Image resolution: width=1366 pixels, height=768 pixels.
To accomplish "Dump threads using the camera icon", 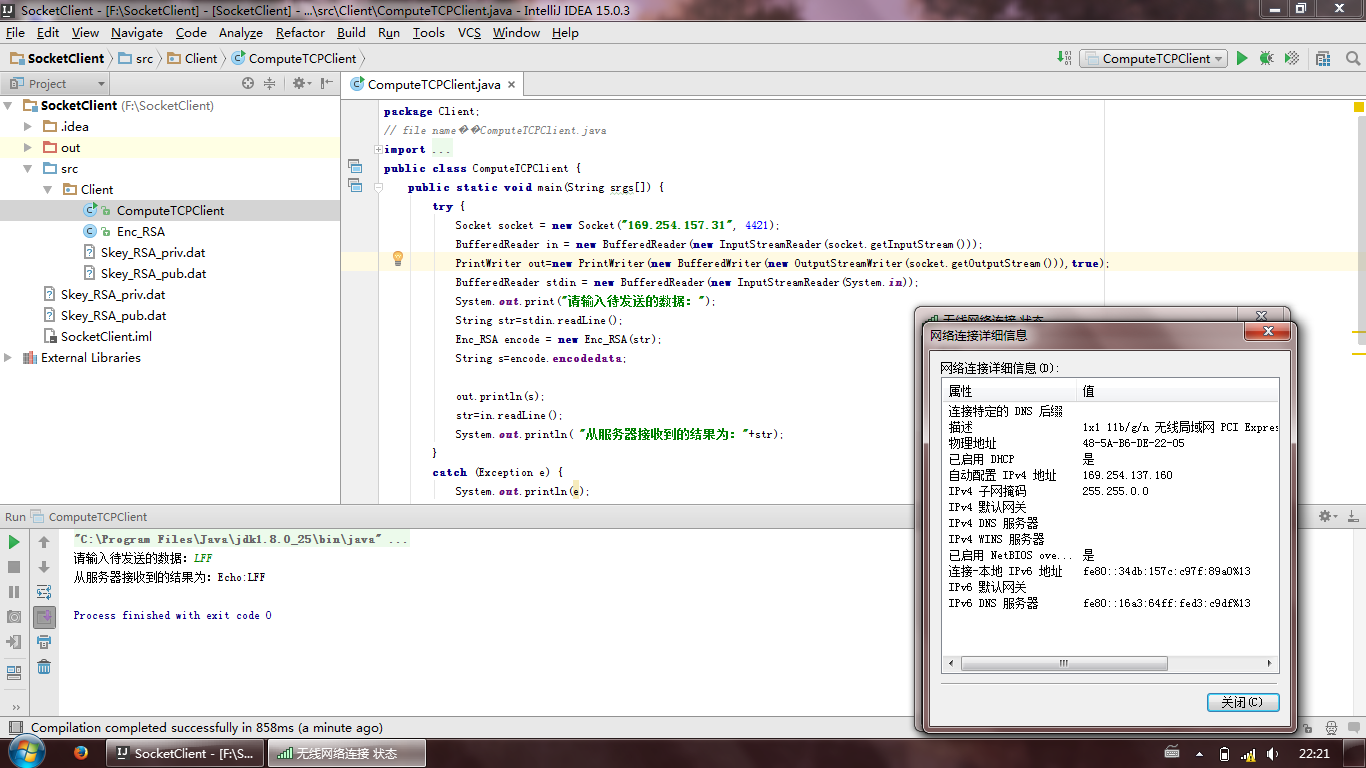I will click(x=14, y=617).
